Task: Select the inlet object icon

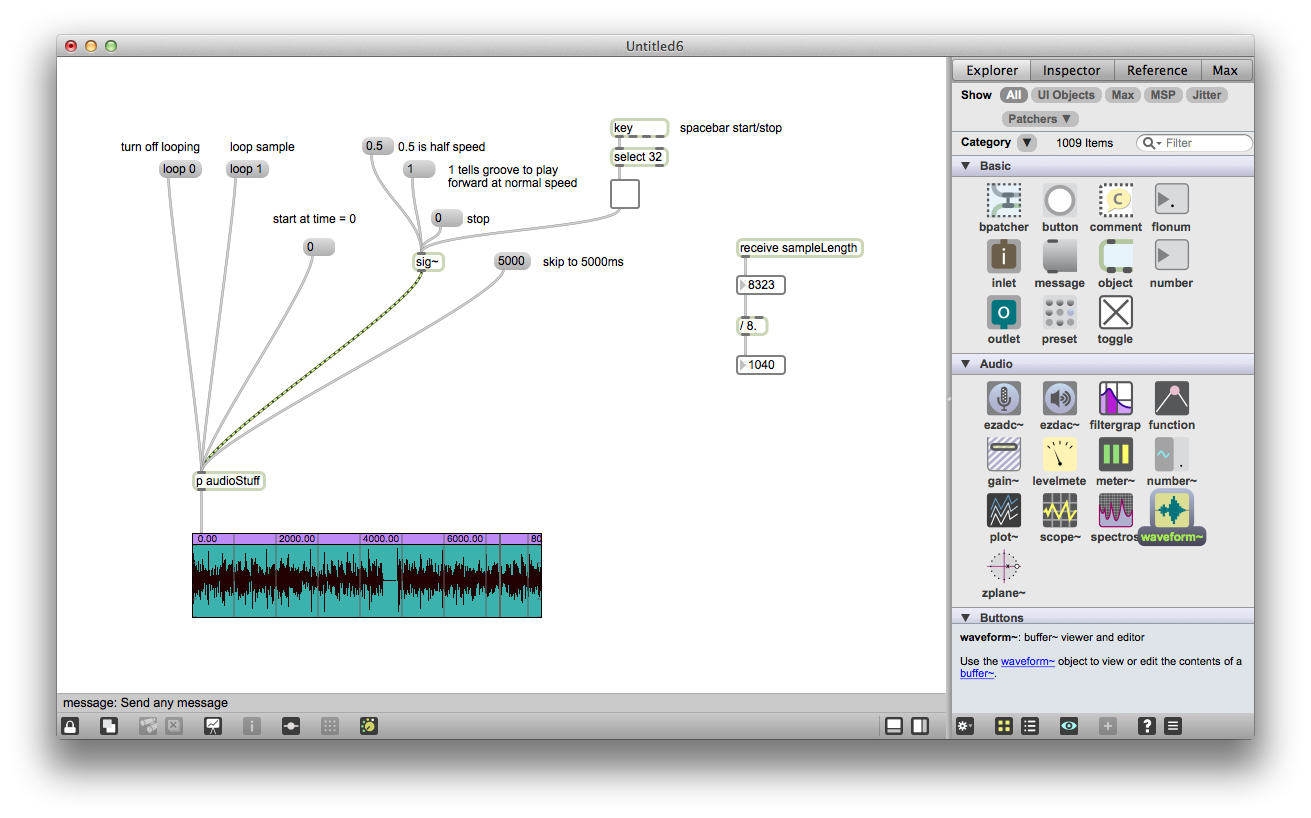Action: [1004, 256]
